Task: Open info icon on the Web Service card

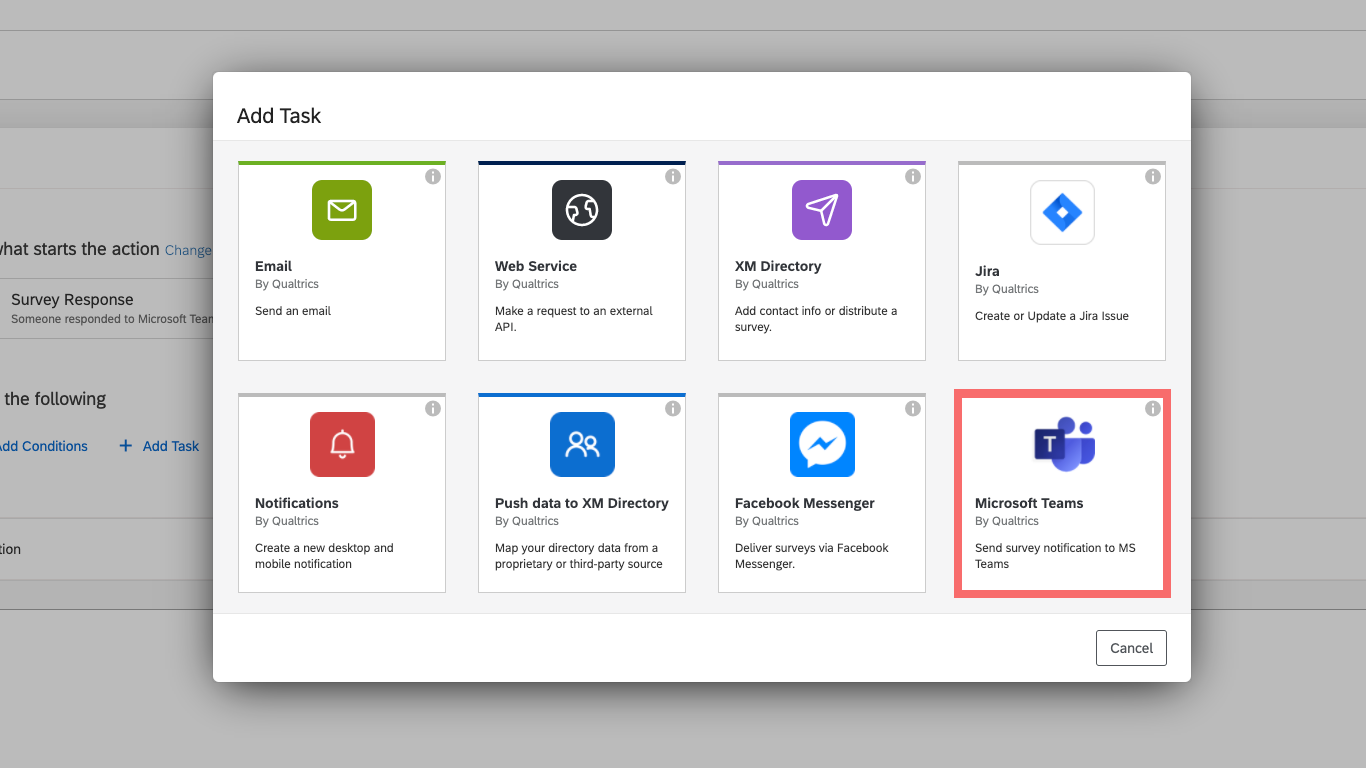Action: click(673, 176)
